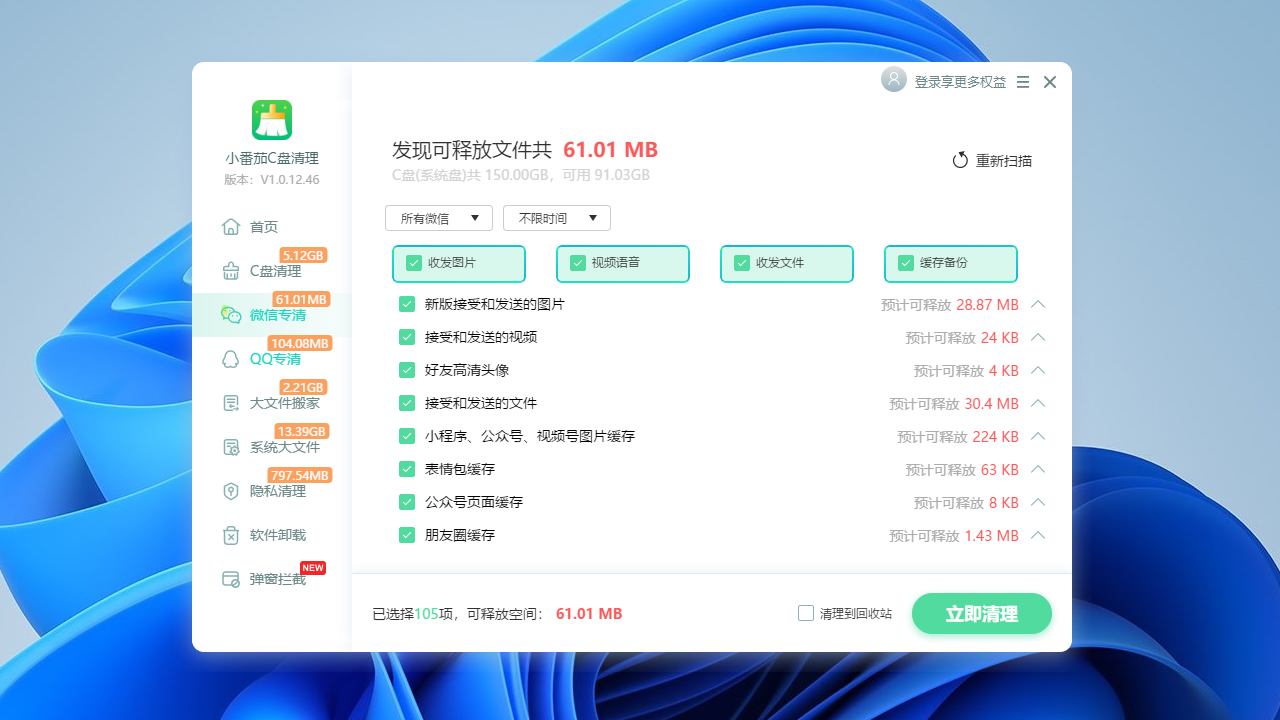Screen dimensions: 1280x720
Task: Enable 清理到回收站 option
Action: click(x=806, y=613)
